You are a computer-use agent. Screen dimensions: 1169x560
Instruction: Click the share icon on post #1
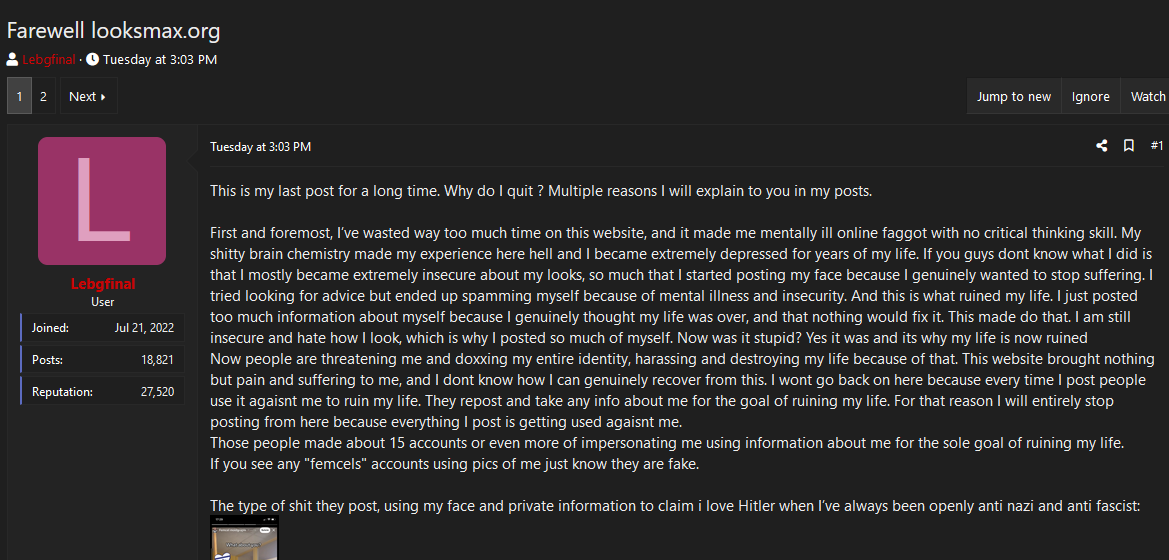(x=1101, y=146)
